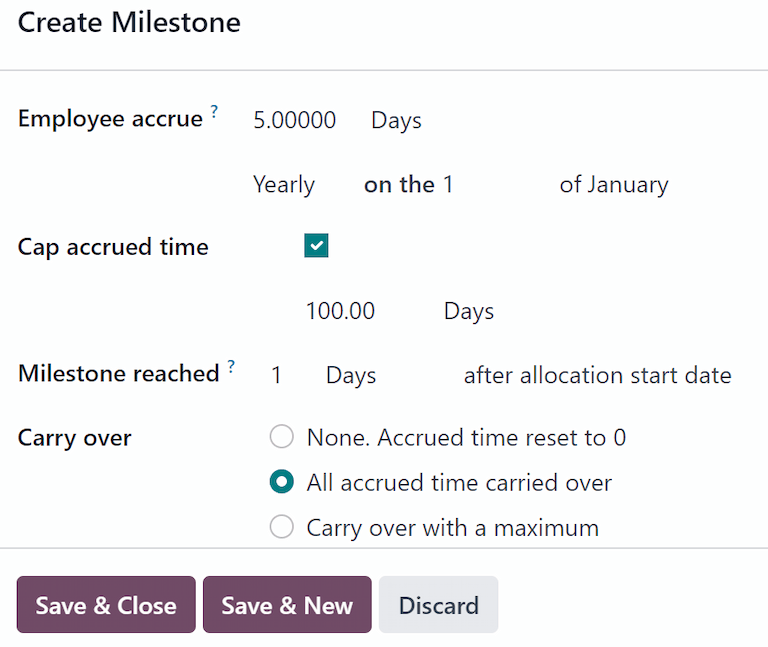This screenshot has width=768, height=647.
Task: Edit the 5.00000 accrual amount field
Action: 294,121
